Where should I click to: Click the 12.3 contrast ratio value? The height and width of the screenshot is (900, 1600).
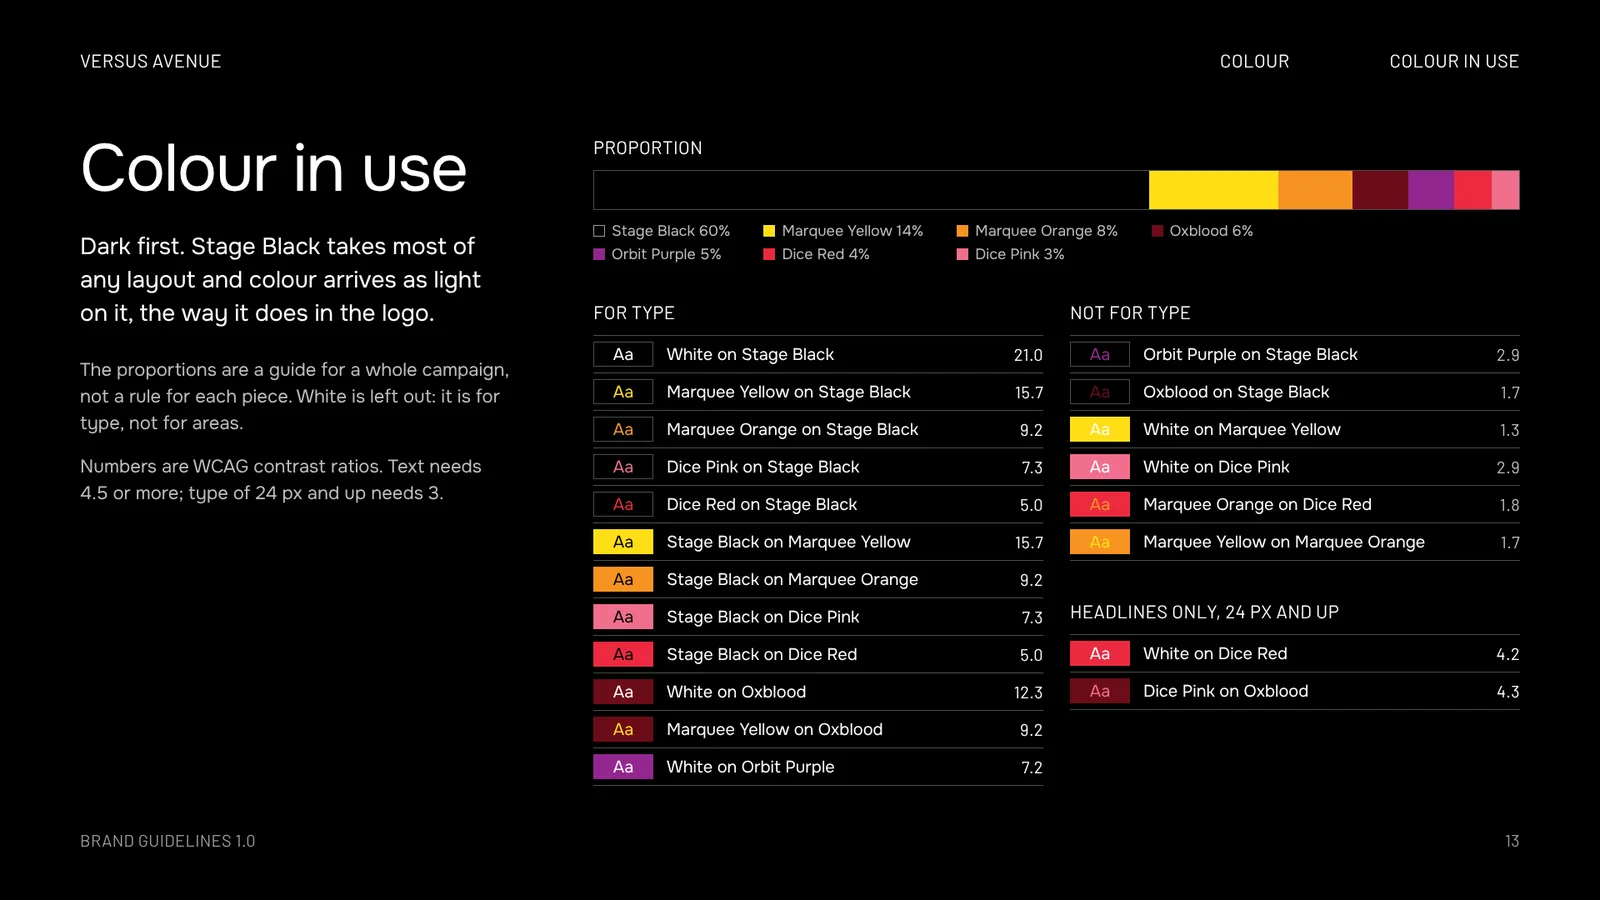point(1028,693)
